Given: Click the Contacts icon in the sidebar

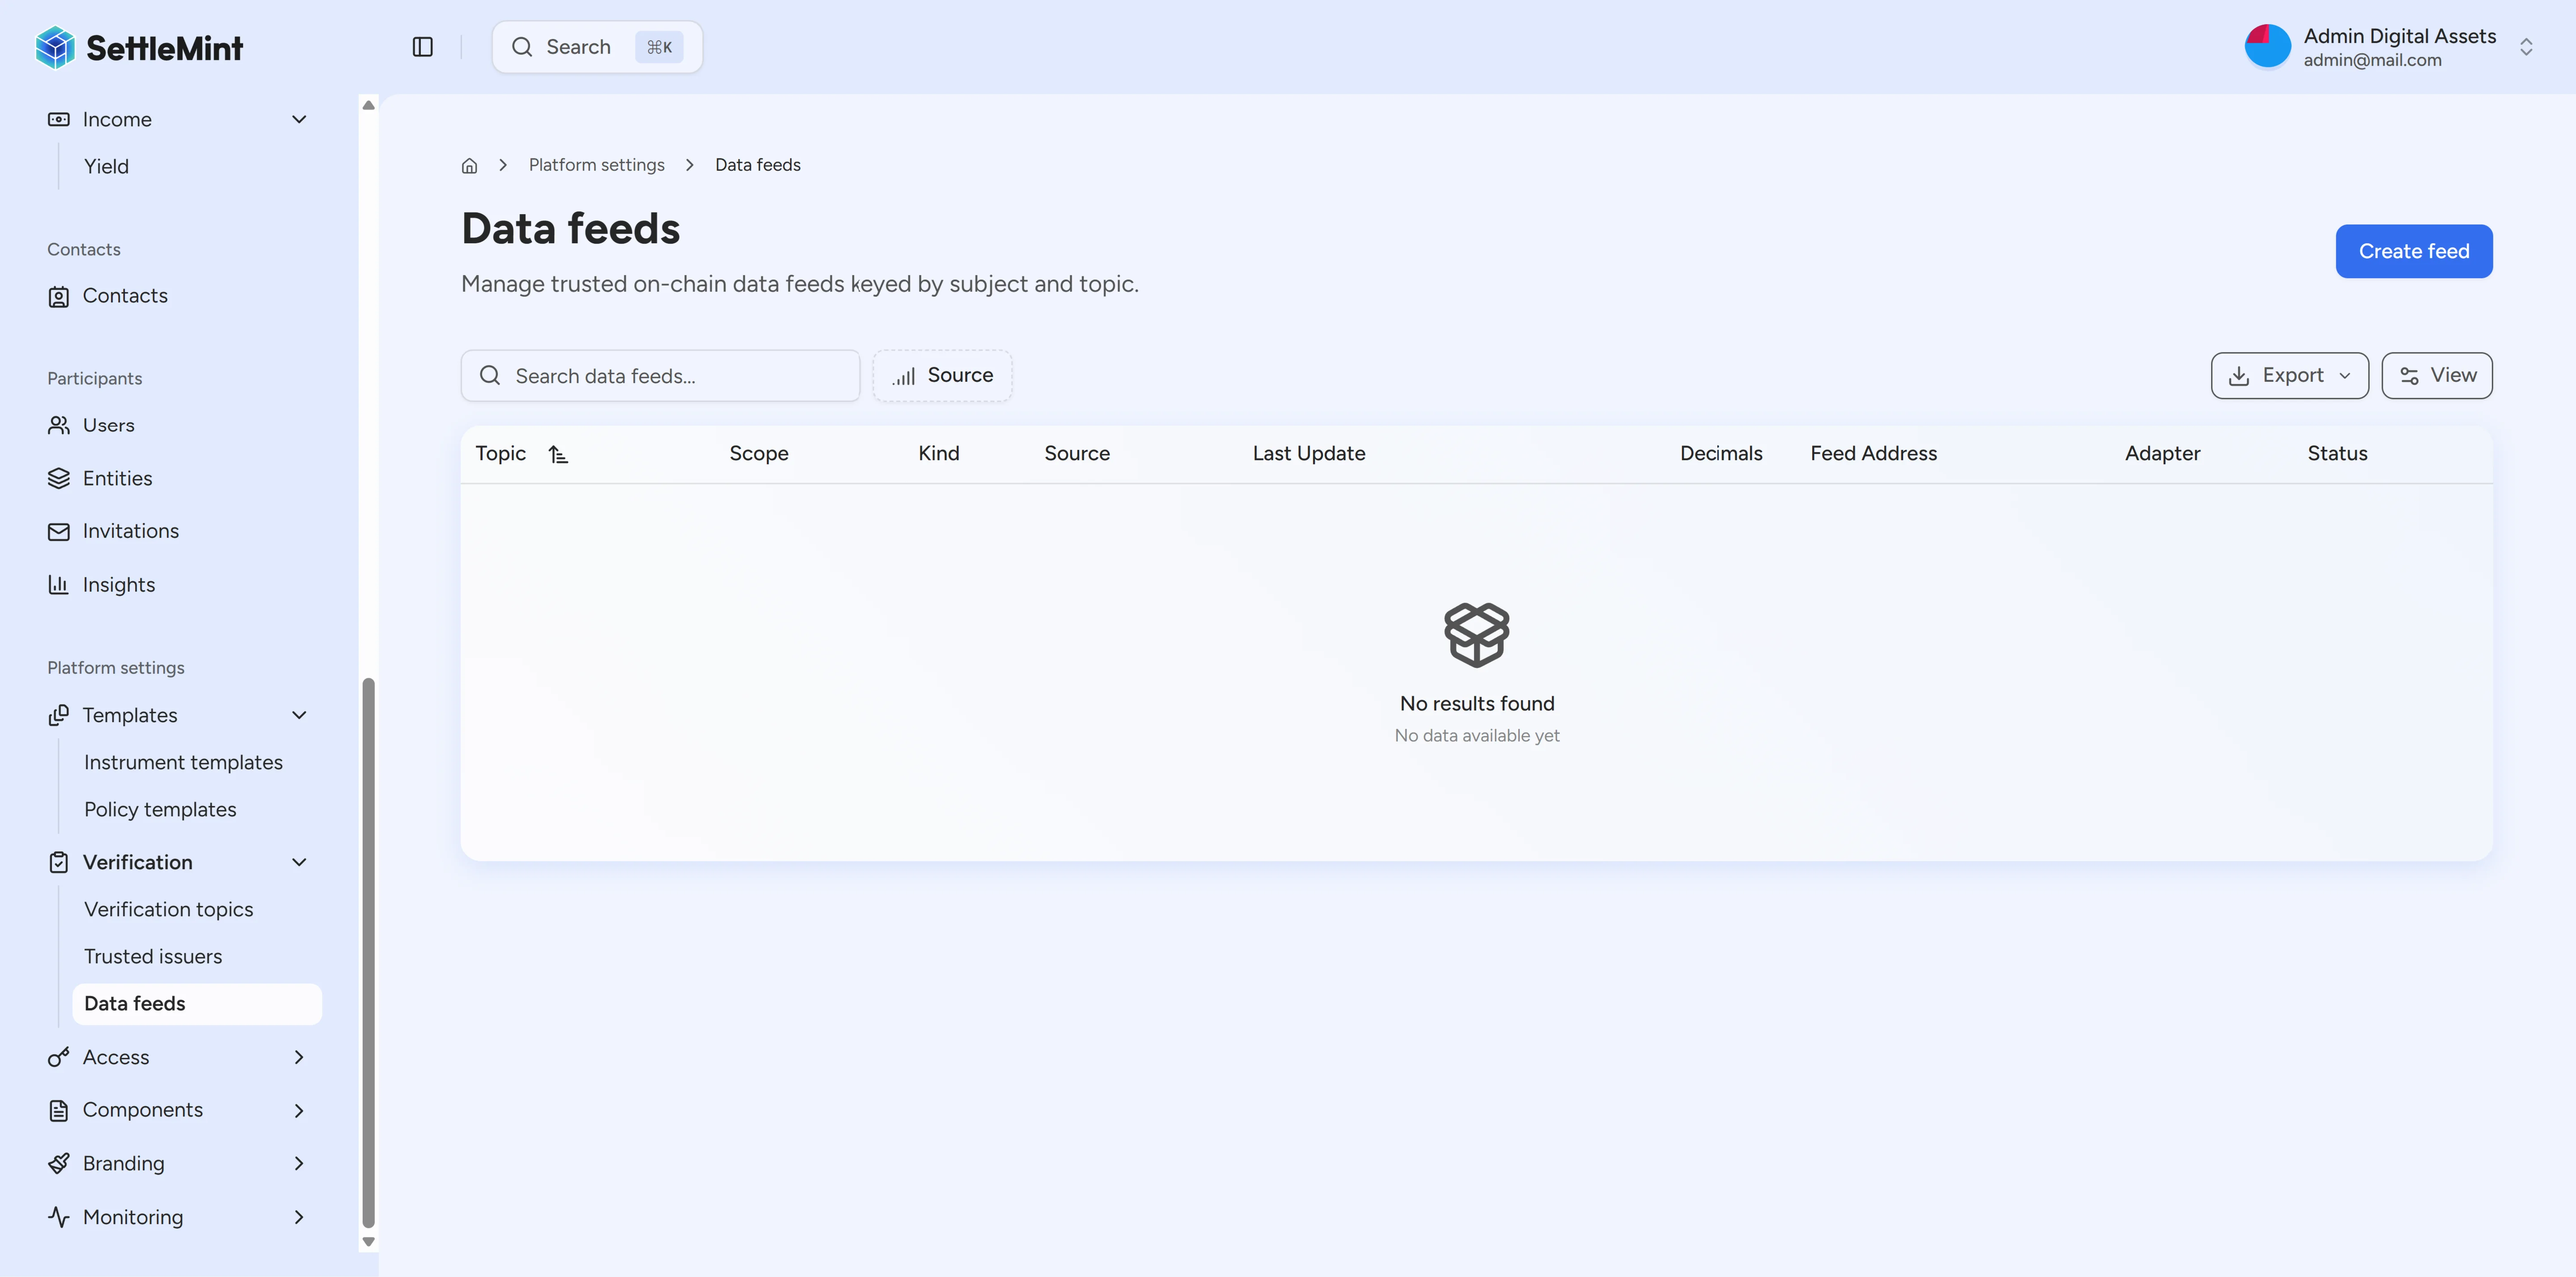Looking at the screenshot, I should (x=59, y=296).
